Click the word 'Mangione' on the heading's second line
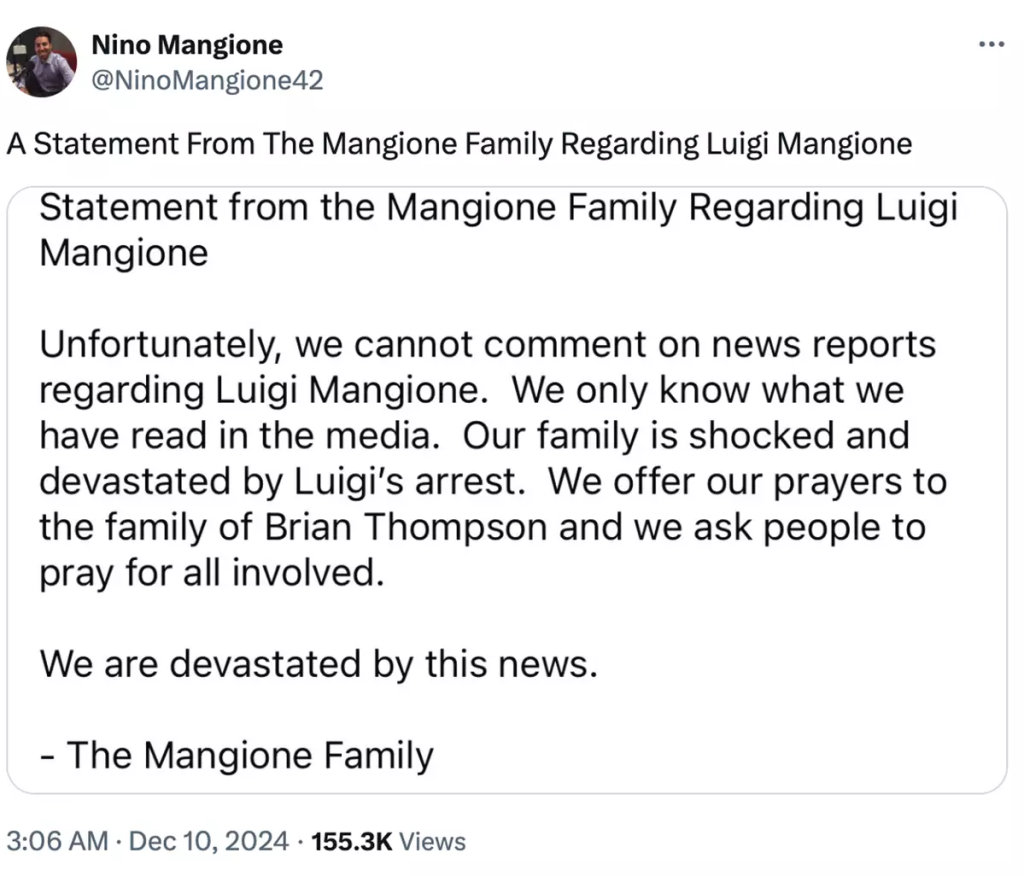The image size is (1024, 876). [124, 252]
